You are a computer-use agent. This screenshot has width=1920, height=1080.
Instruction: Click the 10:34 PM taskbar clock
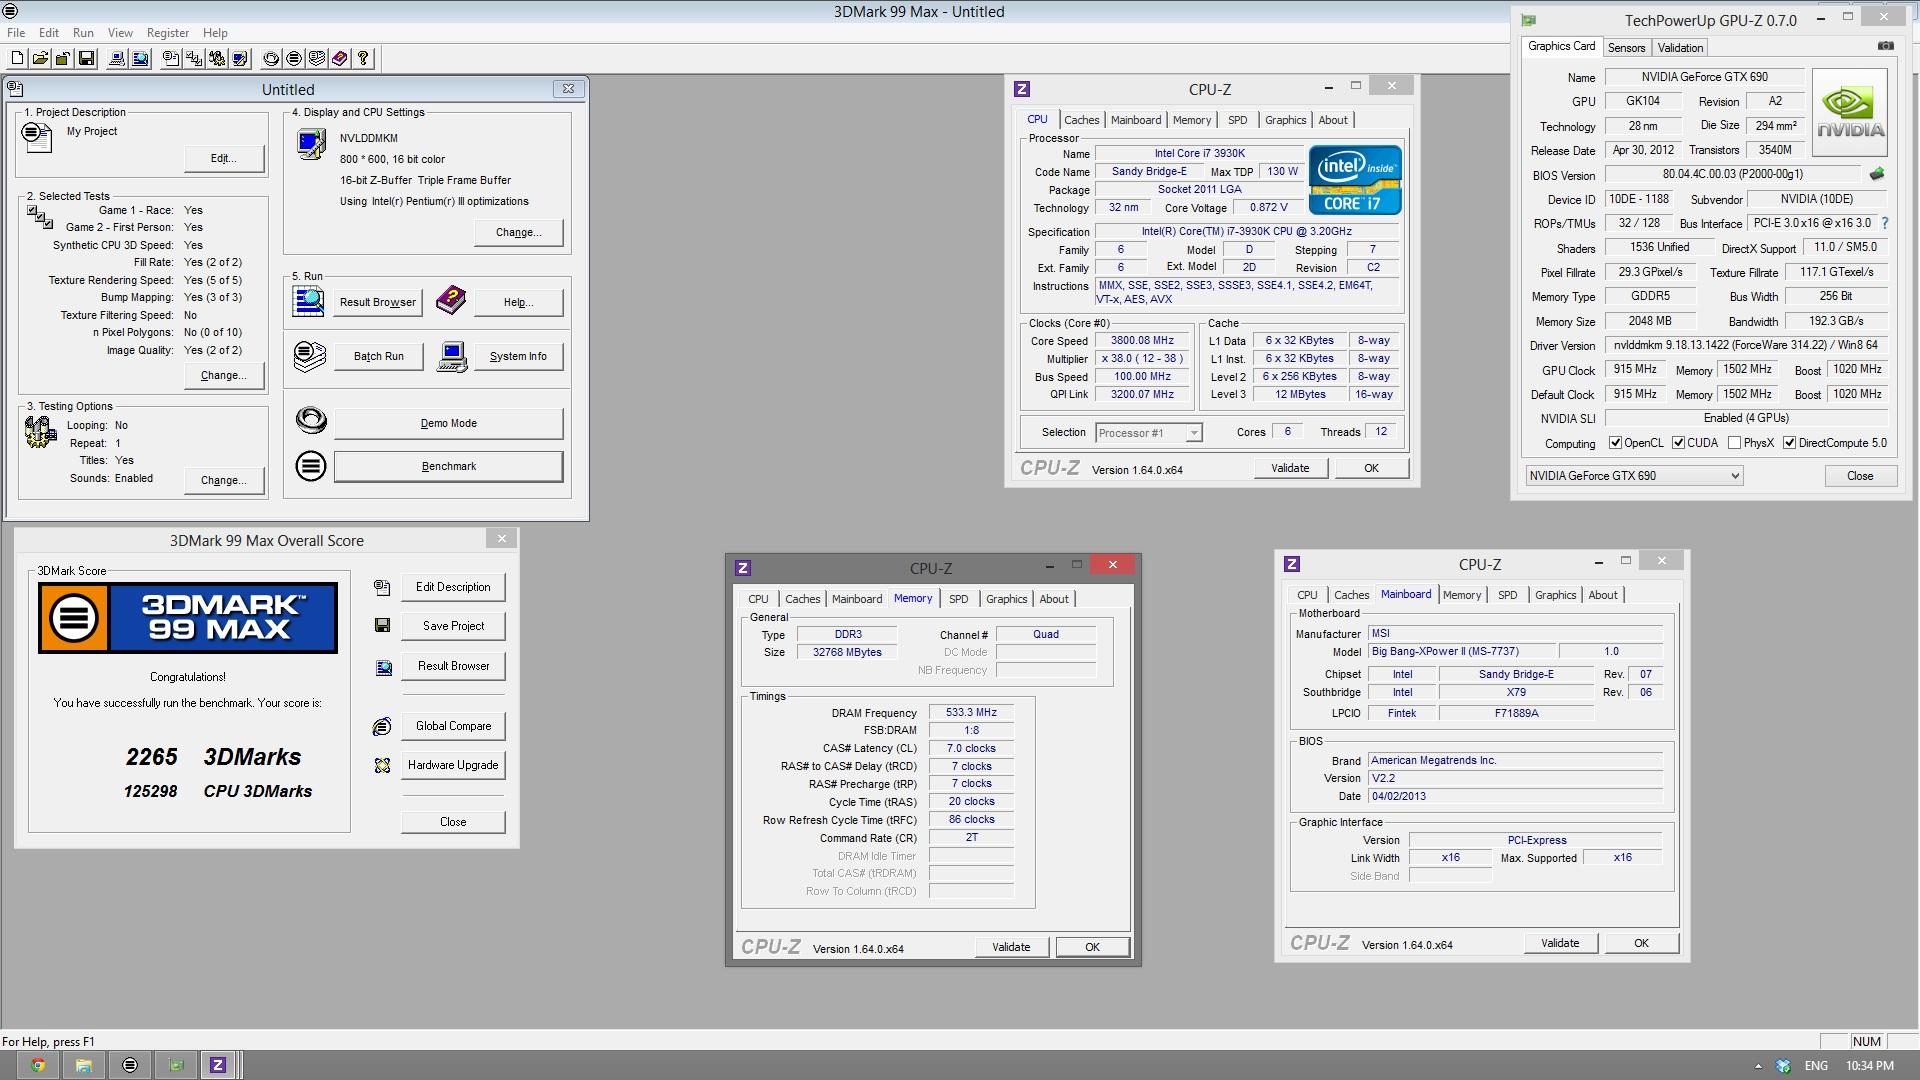click(1870, 1066)
